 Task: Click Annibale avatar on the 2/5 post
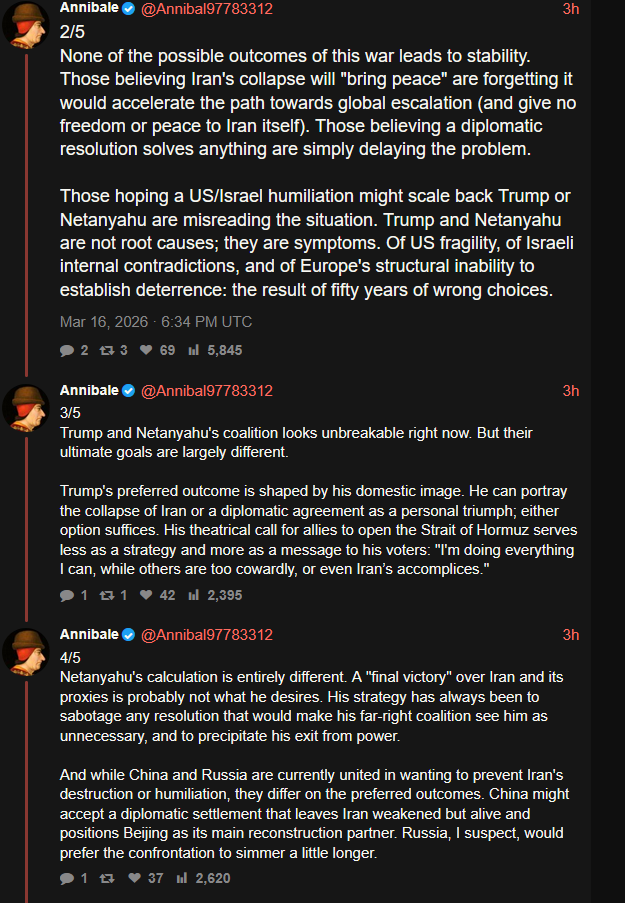coord(25,24)
